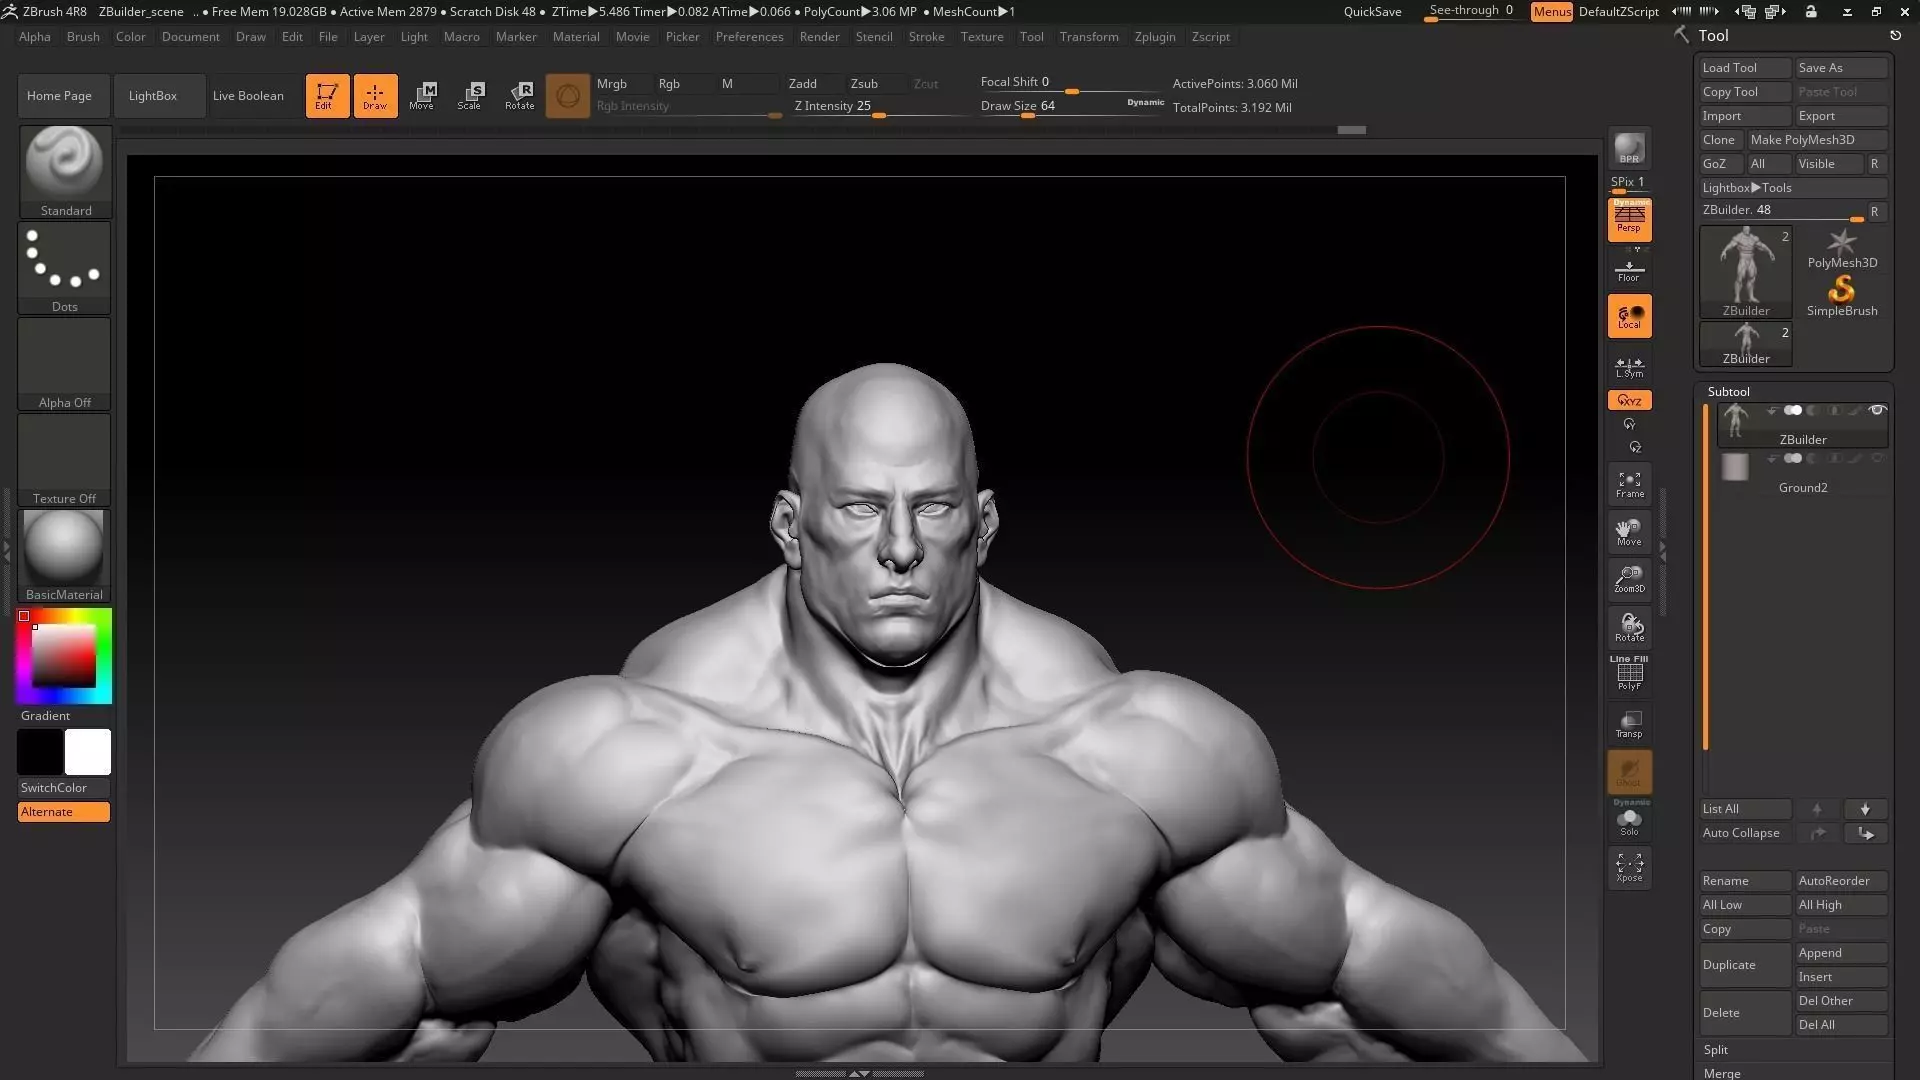1920x1080 pixels.
Task: Click the QuickSave button
Action: click(1372, 12)
